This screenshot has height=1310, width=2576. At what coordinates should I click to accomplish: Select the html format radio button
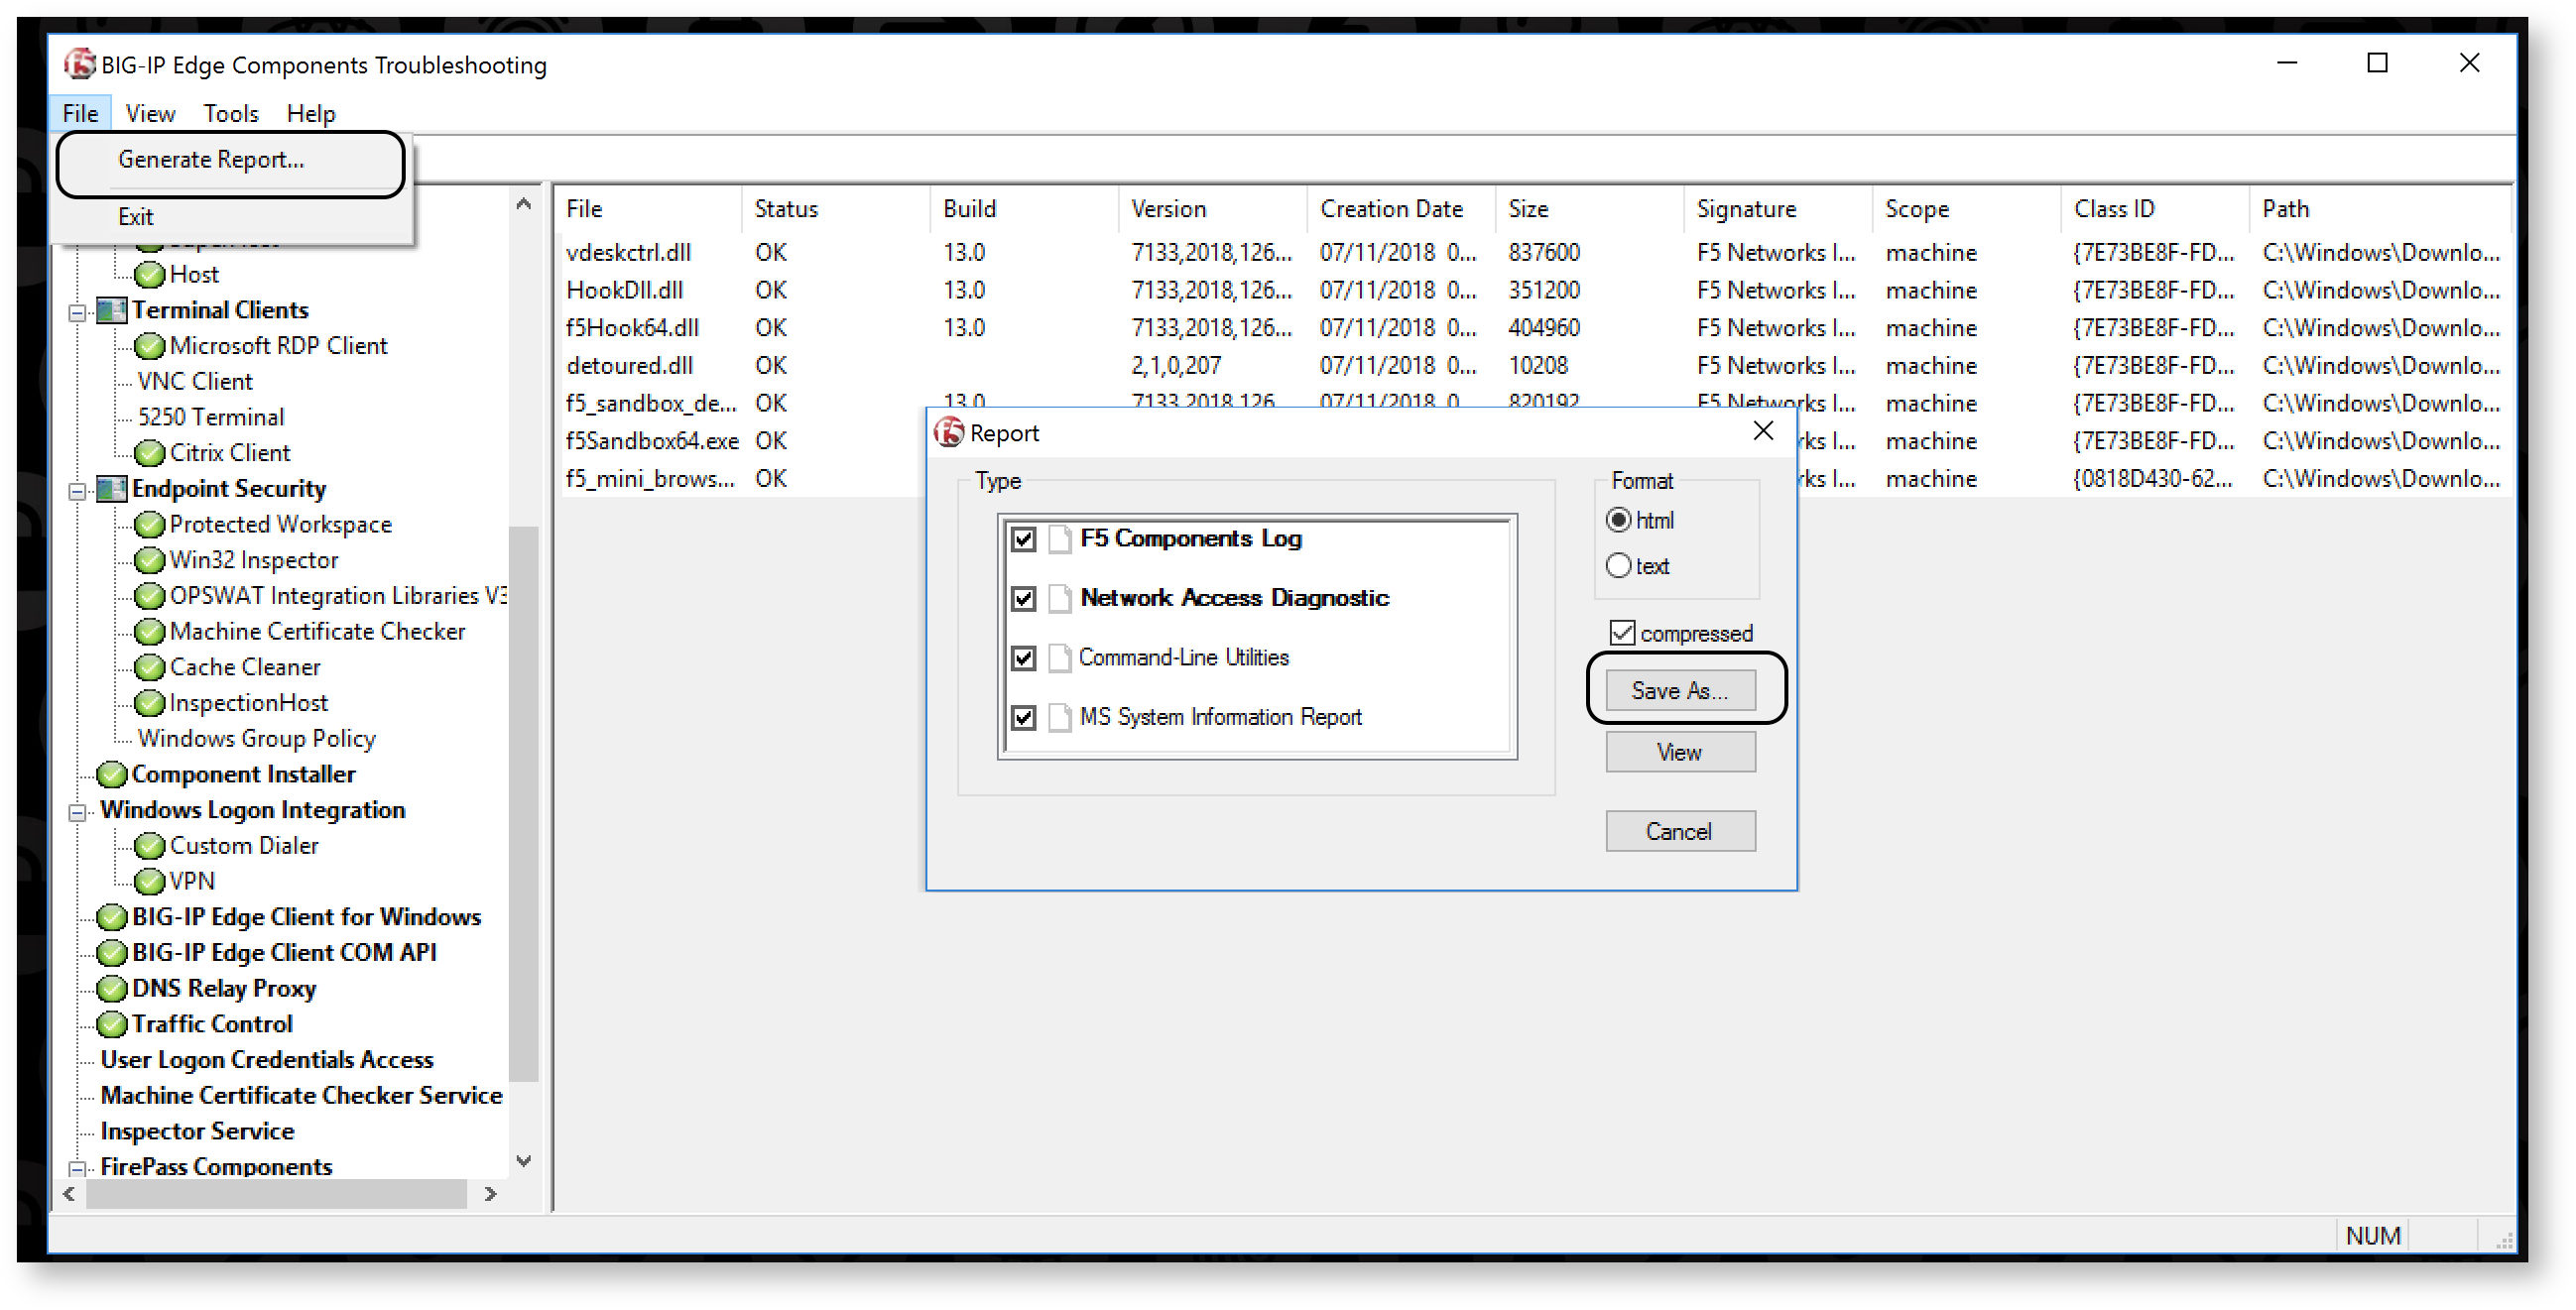1618,521
